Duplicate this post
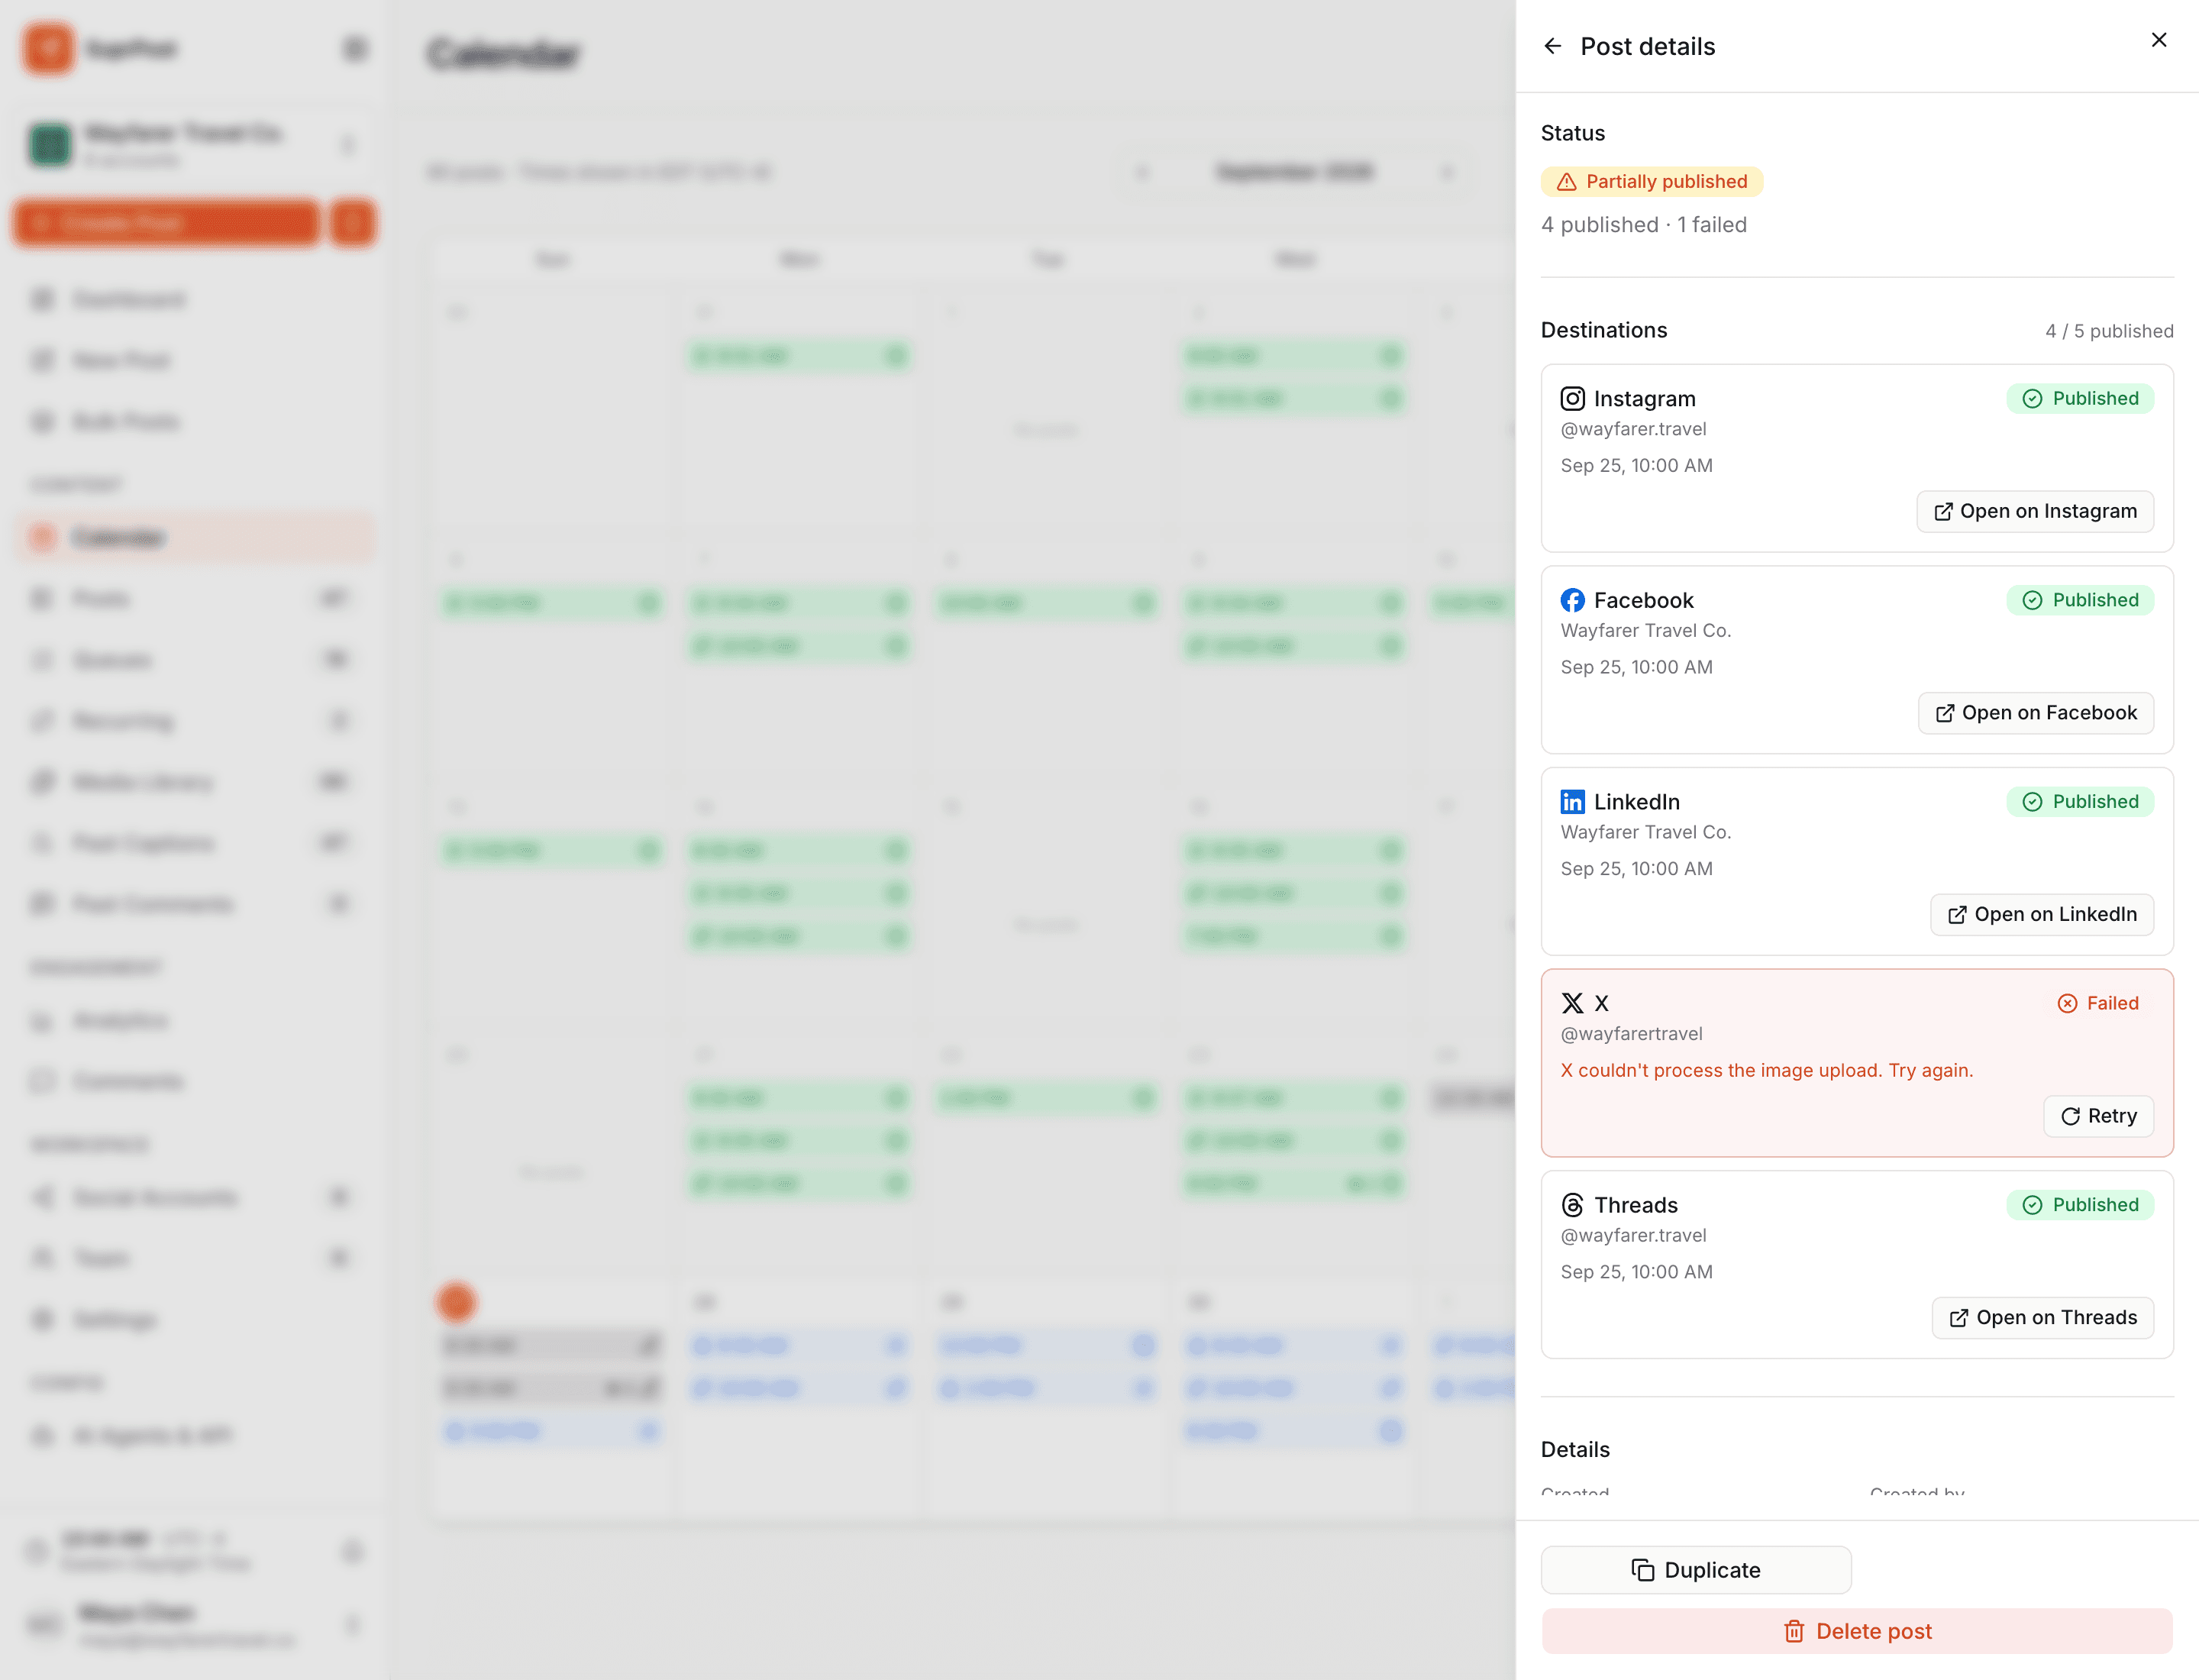 [1696, 1570]
